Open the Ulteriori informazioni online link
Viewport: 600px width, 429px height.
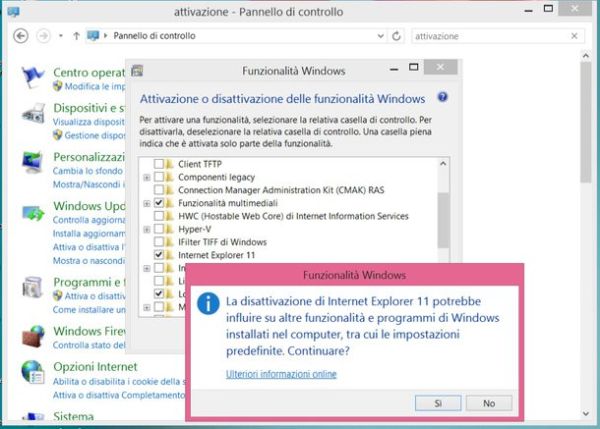[281, 375]
